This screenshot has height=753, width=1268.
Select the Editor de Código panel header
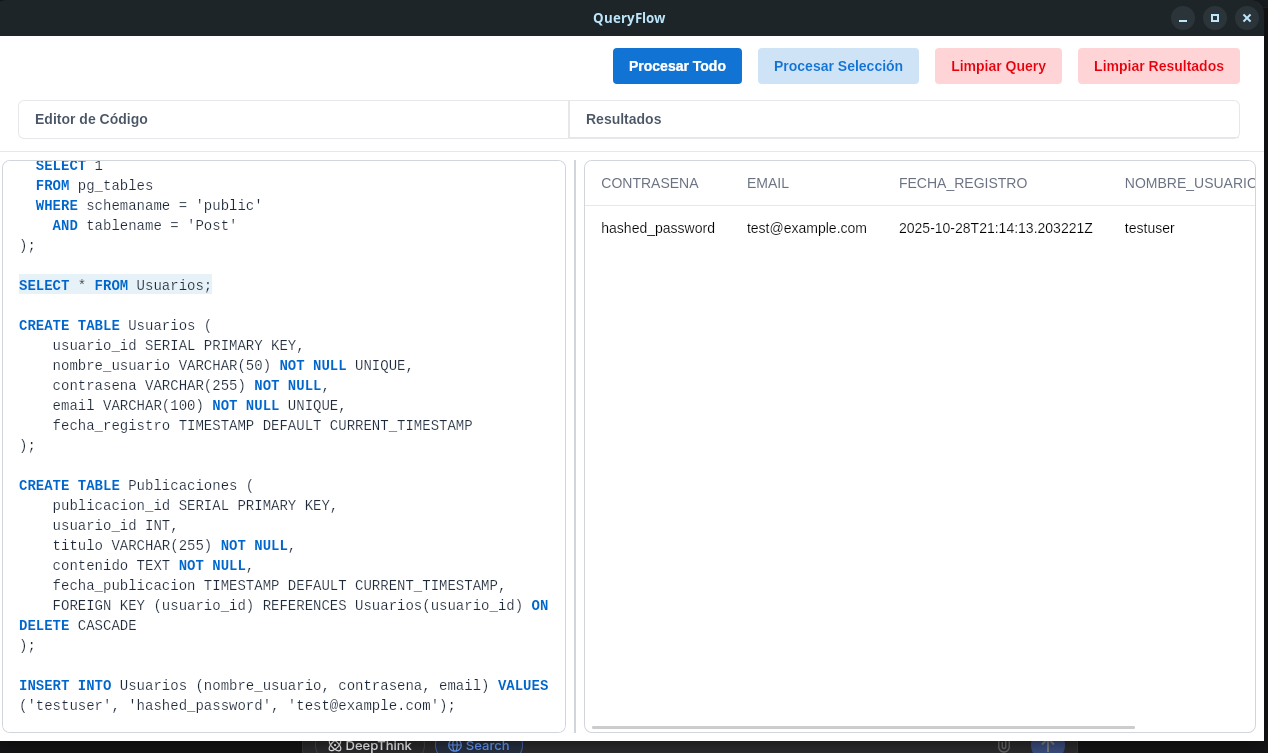coord(293,119)
